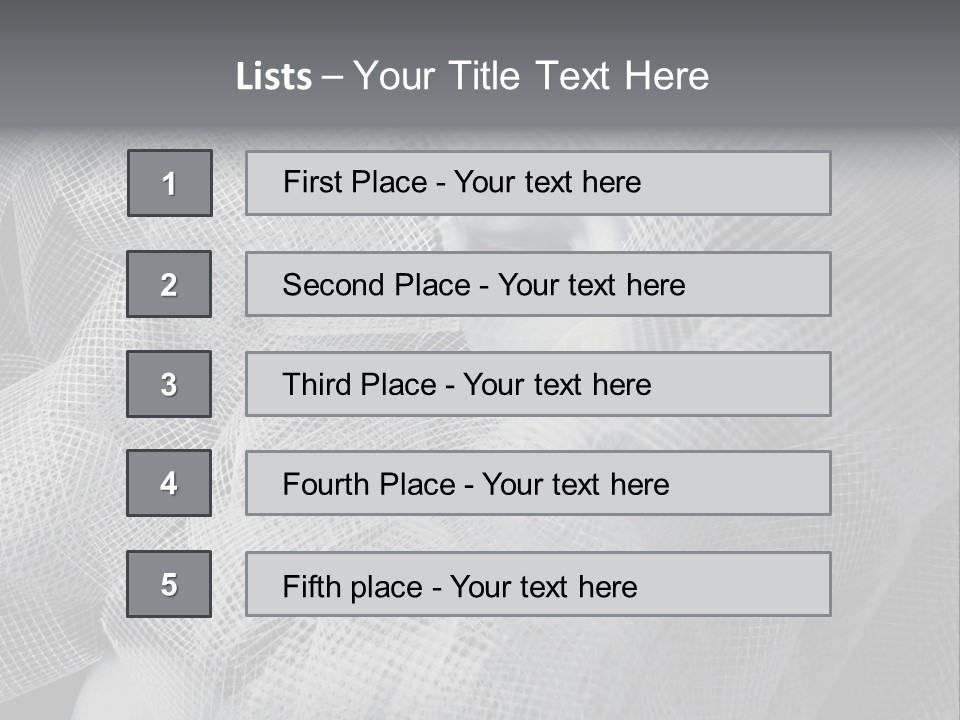Screen dimensions: 960x720
Task: Click the word 'Third' in row three
Action: click(318, 385)
